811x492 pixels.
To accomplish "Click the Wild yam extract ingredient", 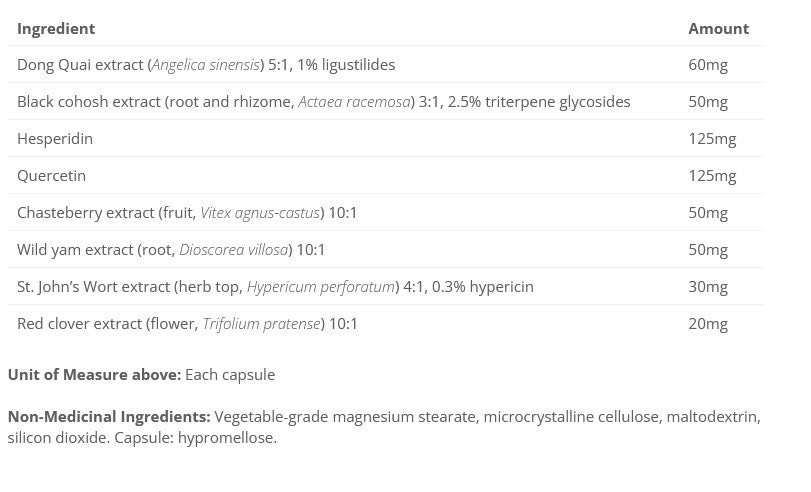I will click(171, 250).
